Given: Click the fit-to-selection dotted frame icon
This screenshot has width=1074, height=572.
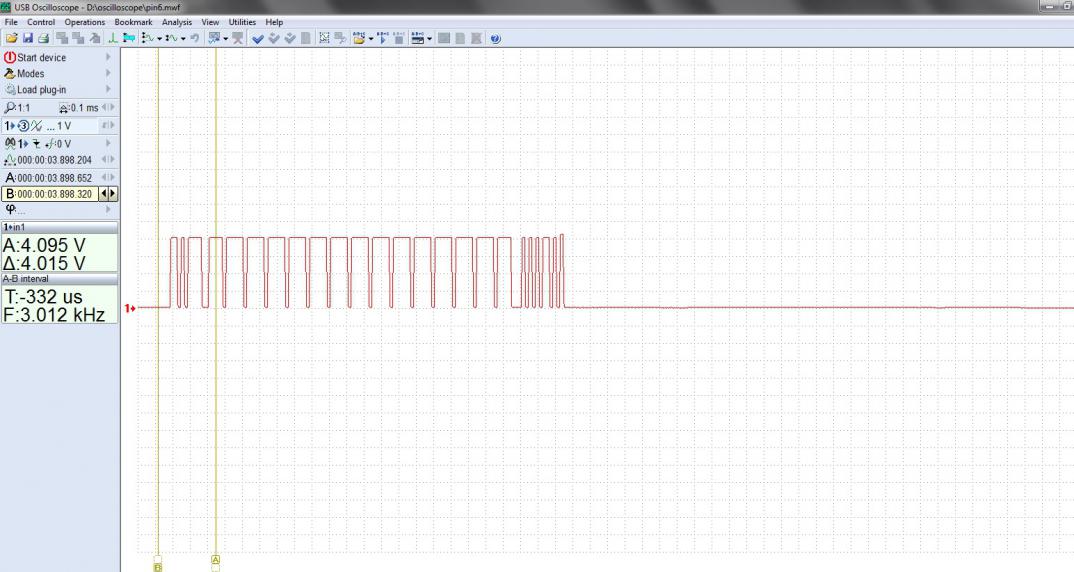Looking at the screenshot, I should [325, 38].
